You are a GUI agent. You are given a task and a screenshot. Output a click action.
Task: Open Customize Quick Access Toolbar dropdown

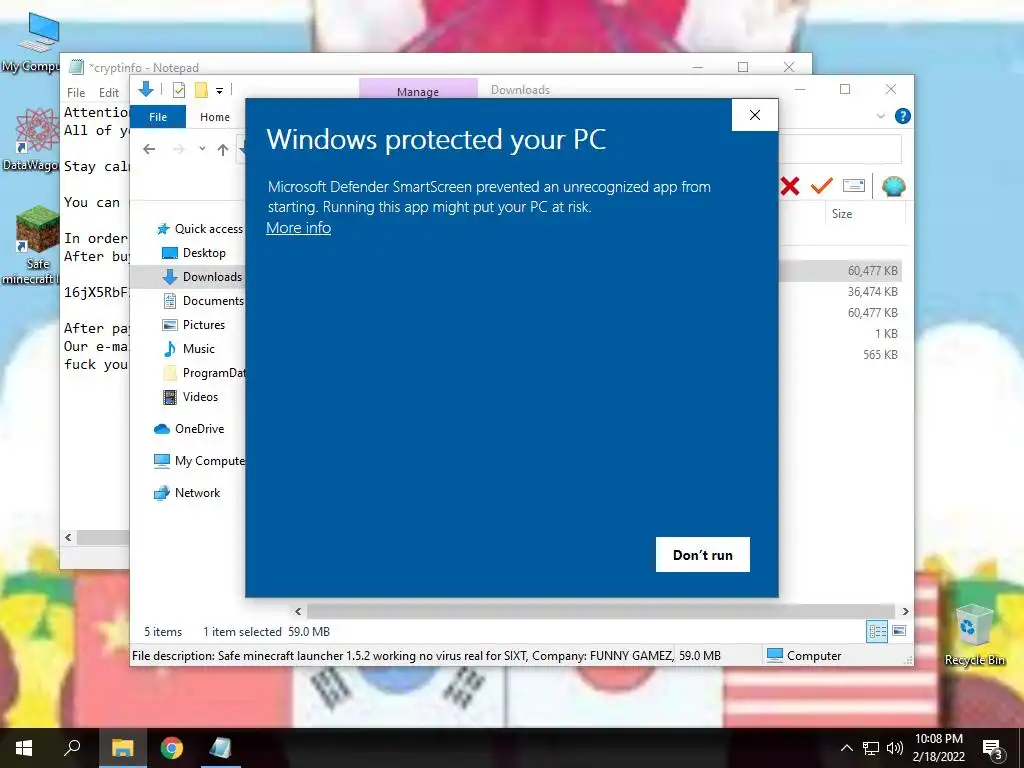click(219, 91)
